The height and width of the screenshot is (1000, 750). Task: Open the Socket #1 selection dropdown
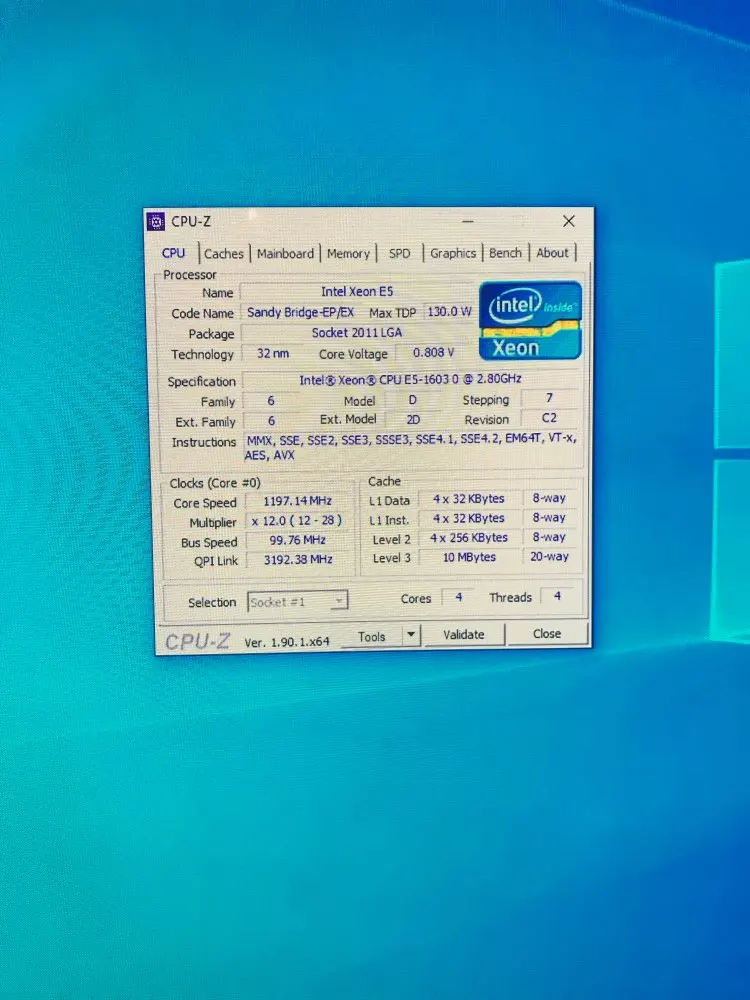coord(297,601)
